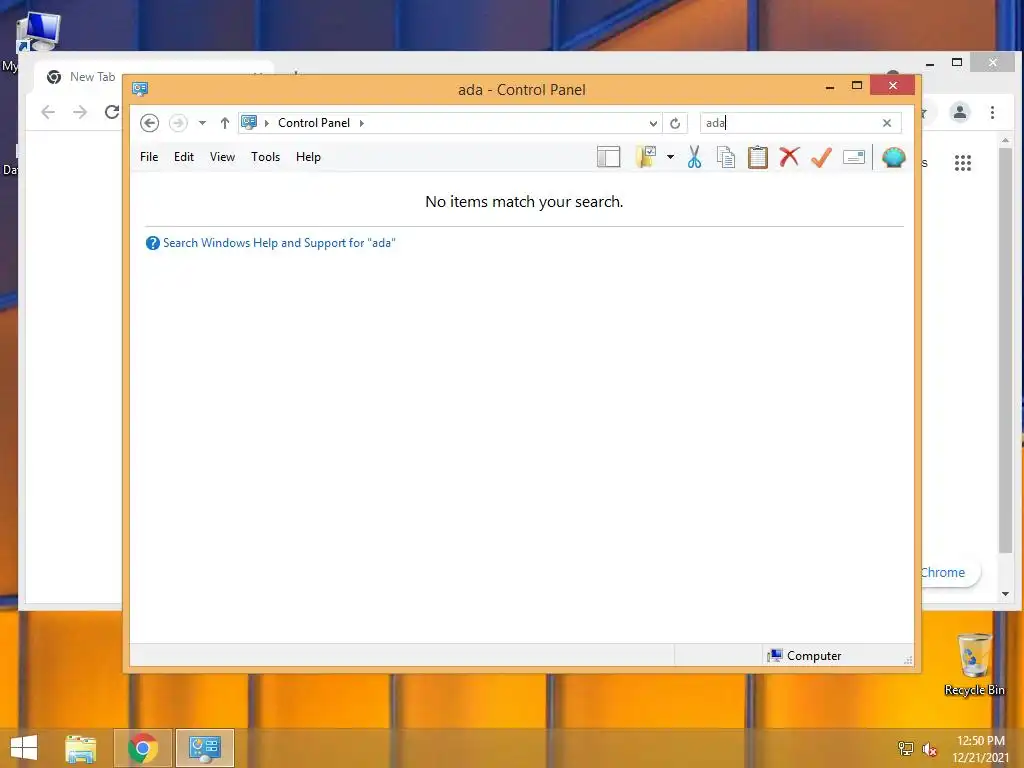
Task: Click muted volume icon in system tray
Action: pos(929,749)
